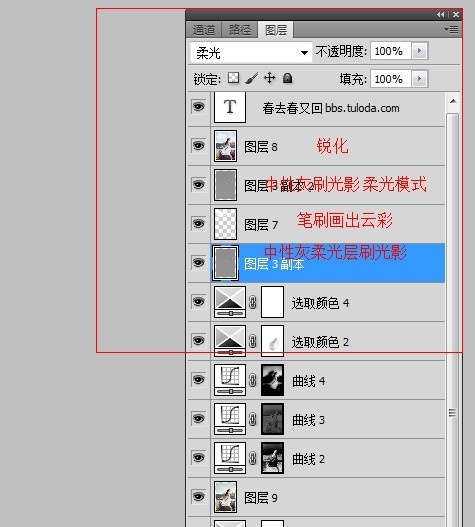
Task: Click the 曲线 2 curves adjustment icon
Action: [230, 458]
